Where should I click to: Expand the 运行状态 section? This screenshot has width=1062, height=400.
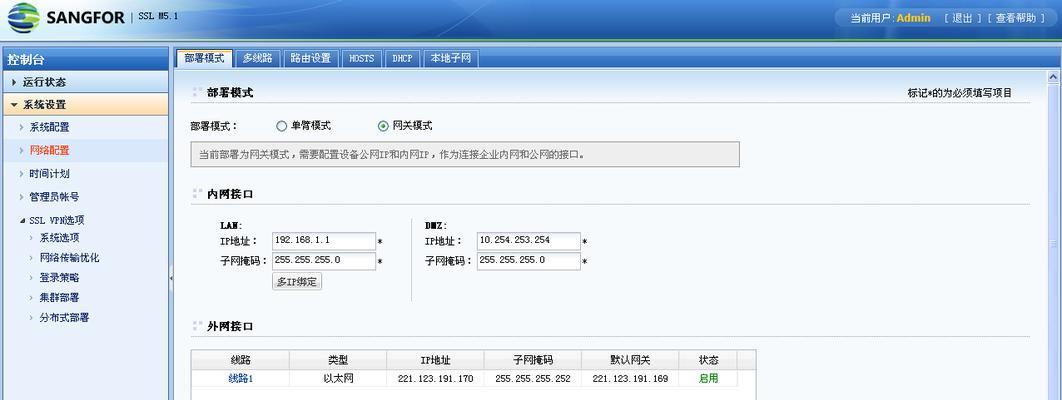(x=85, y=82)
